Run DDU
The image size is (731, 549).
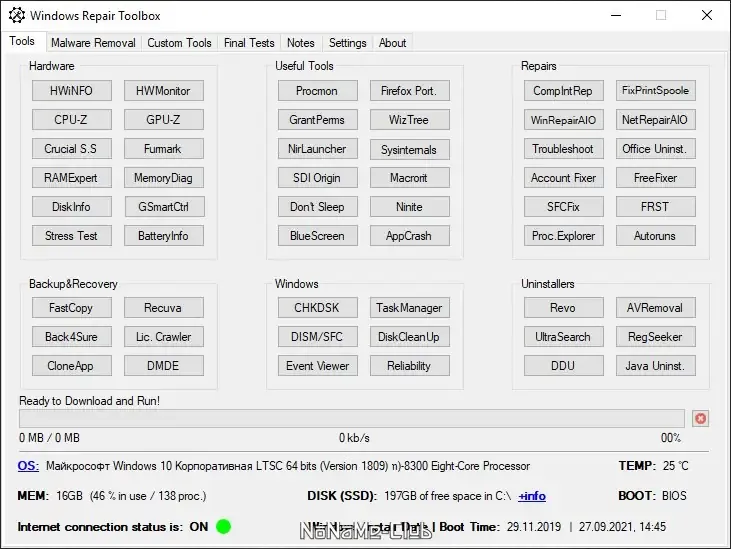coord(564,365)
